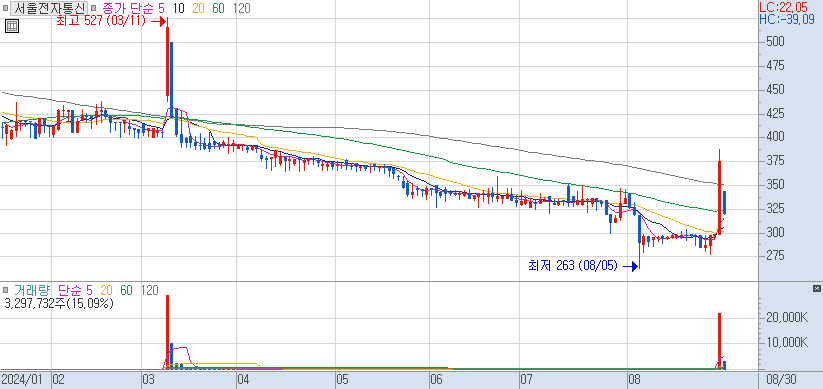The width and height of the screenshot is (823, 389).
Task: Click the 275 price axis label
Action: tap(776, 256)
